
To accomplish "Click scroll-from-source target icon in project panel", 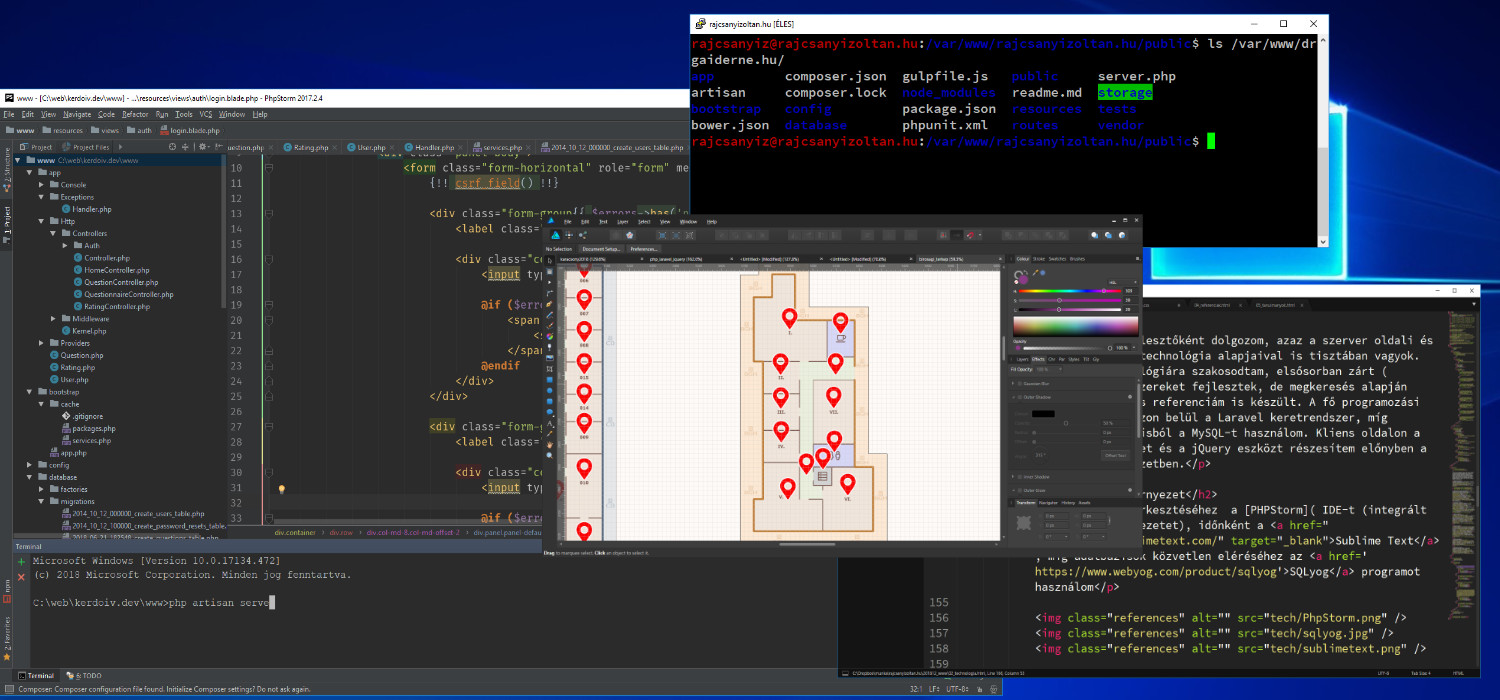I will coord(172,147).
